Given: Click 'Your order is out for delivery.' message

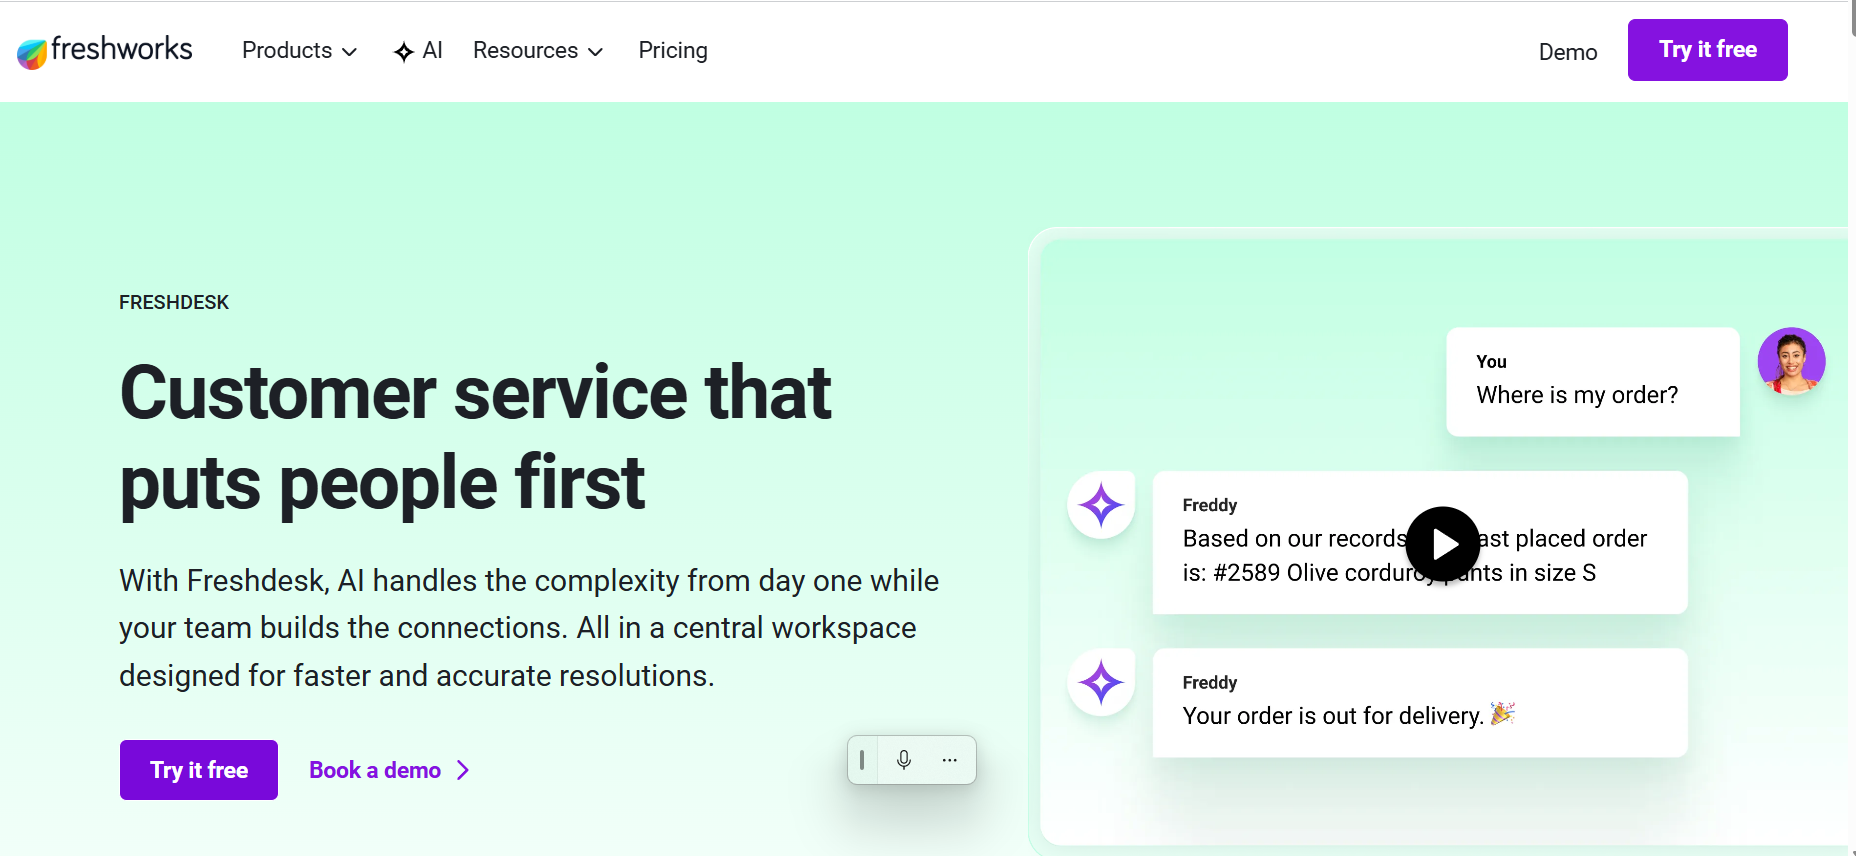Looking at the screenshot, I should pos(1420,703).
